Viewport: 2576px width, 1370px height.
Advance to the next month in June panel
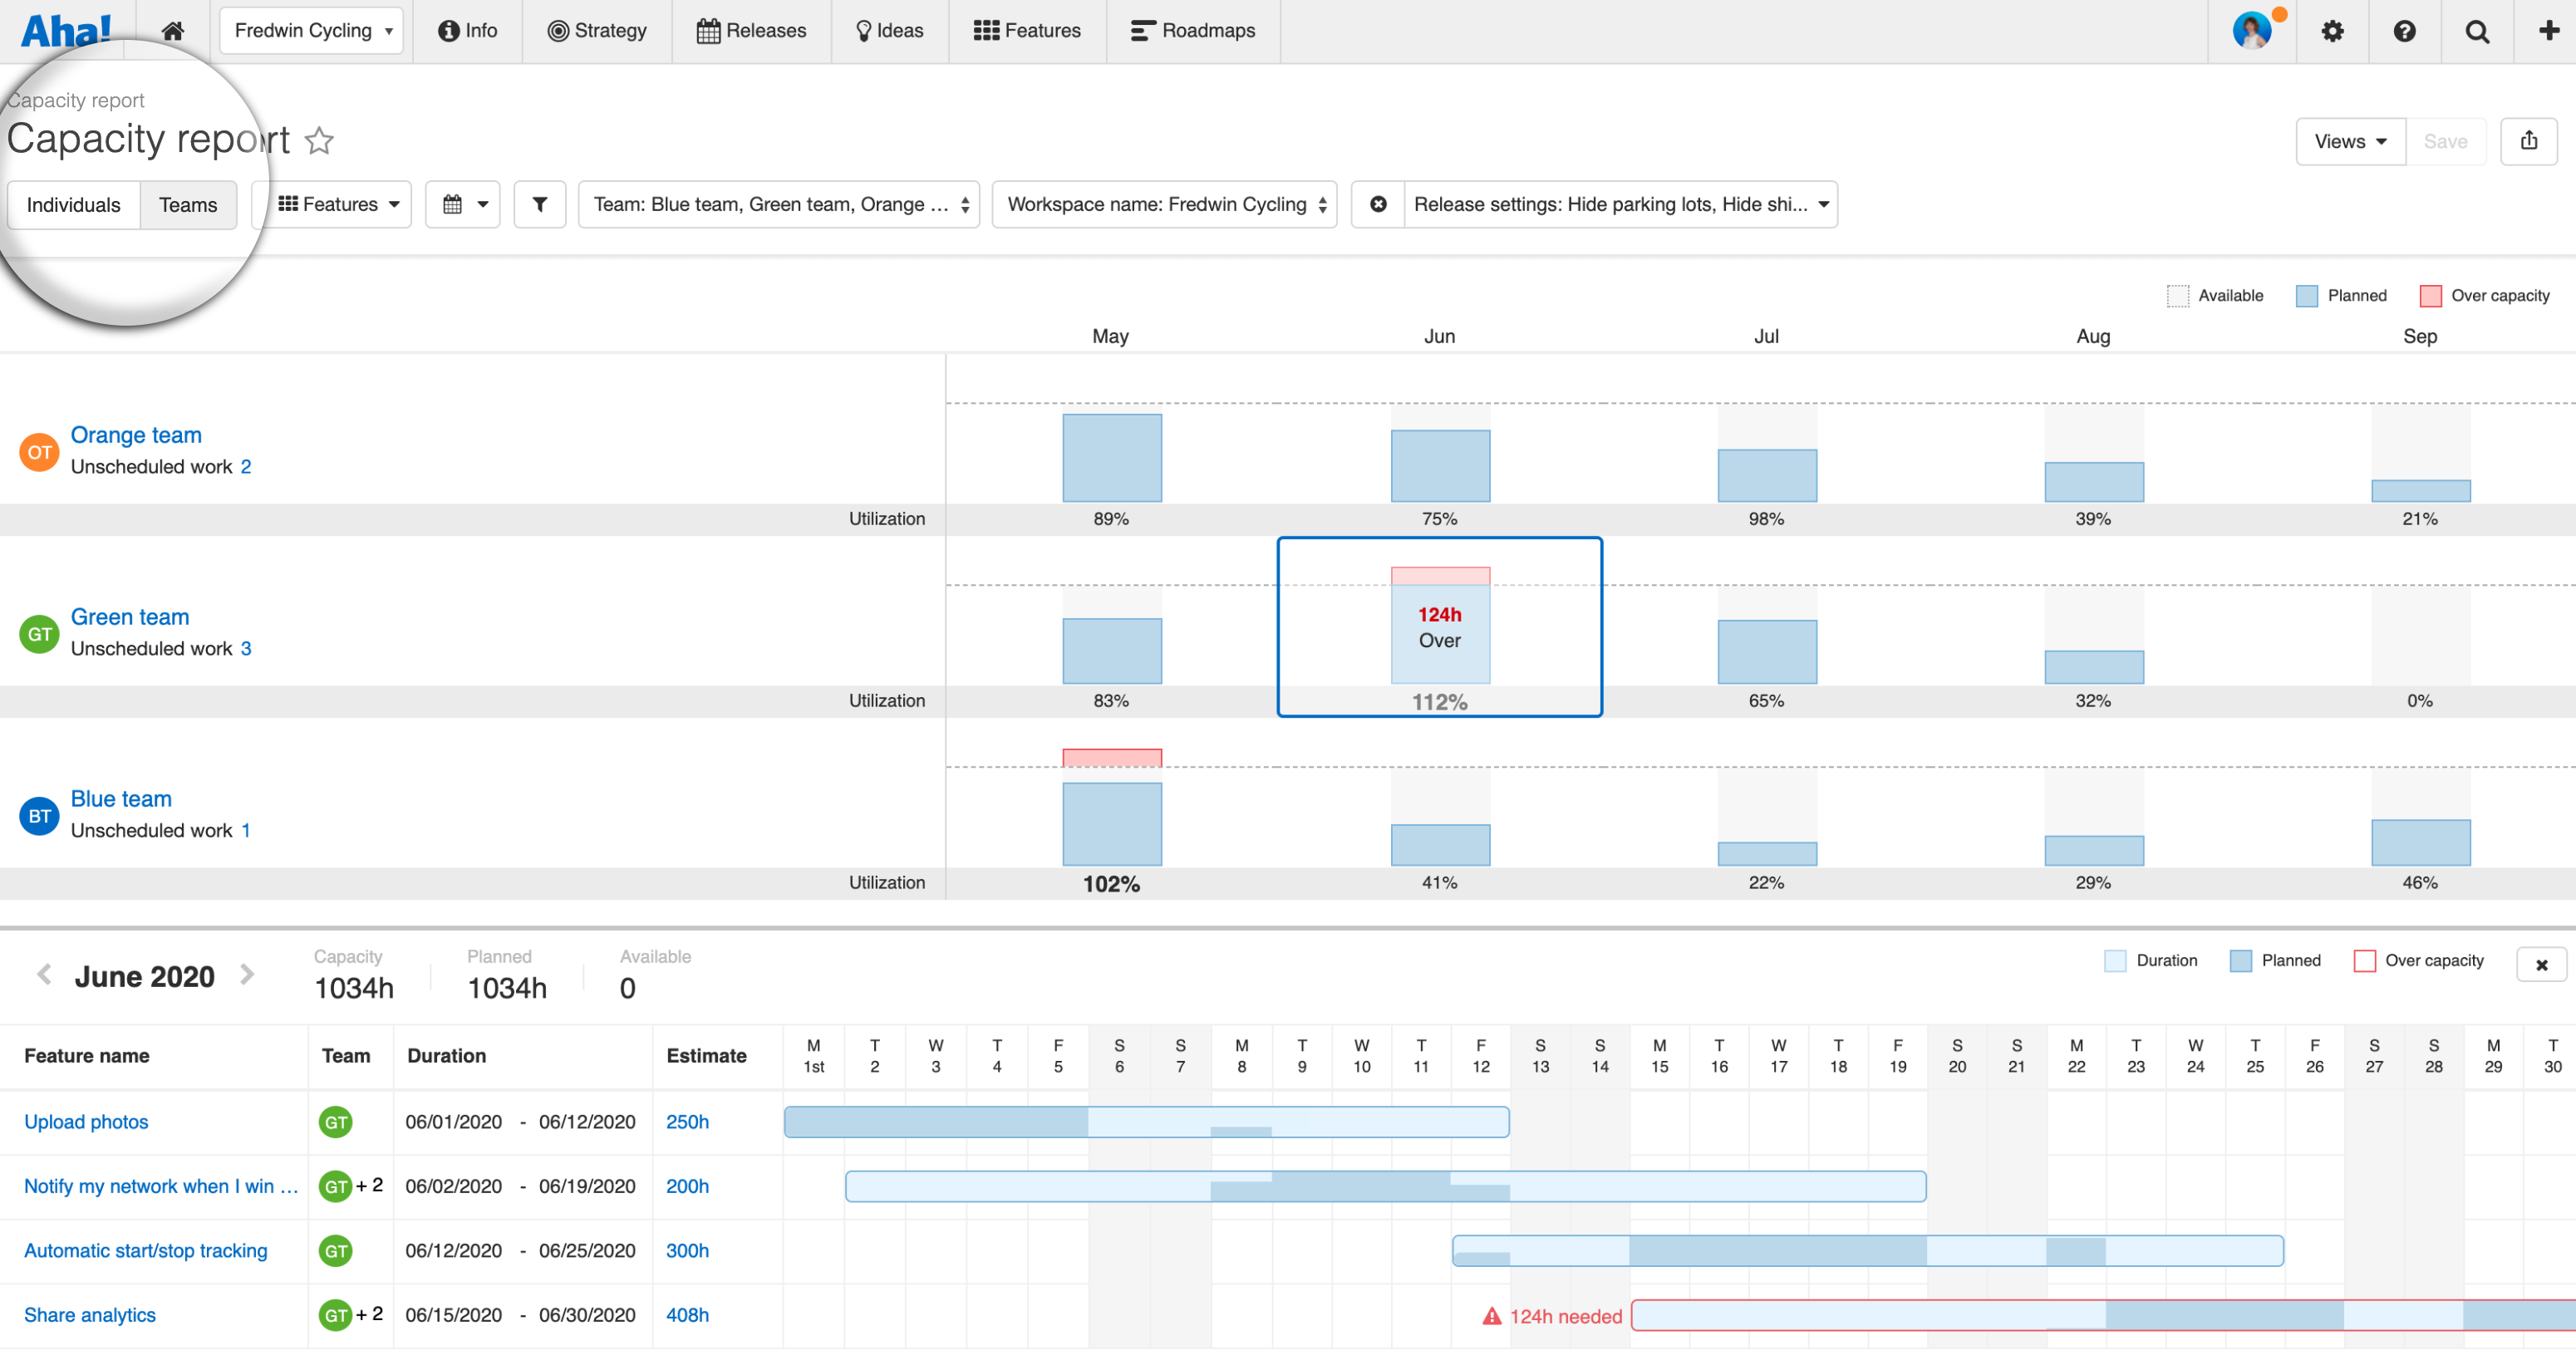(x=246, y=975)
